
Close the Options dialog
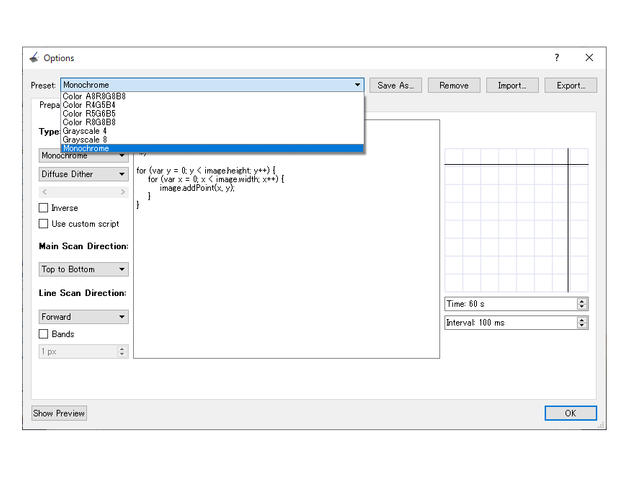tap(589, 58)
